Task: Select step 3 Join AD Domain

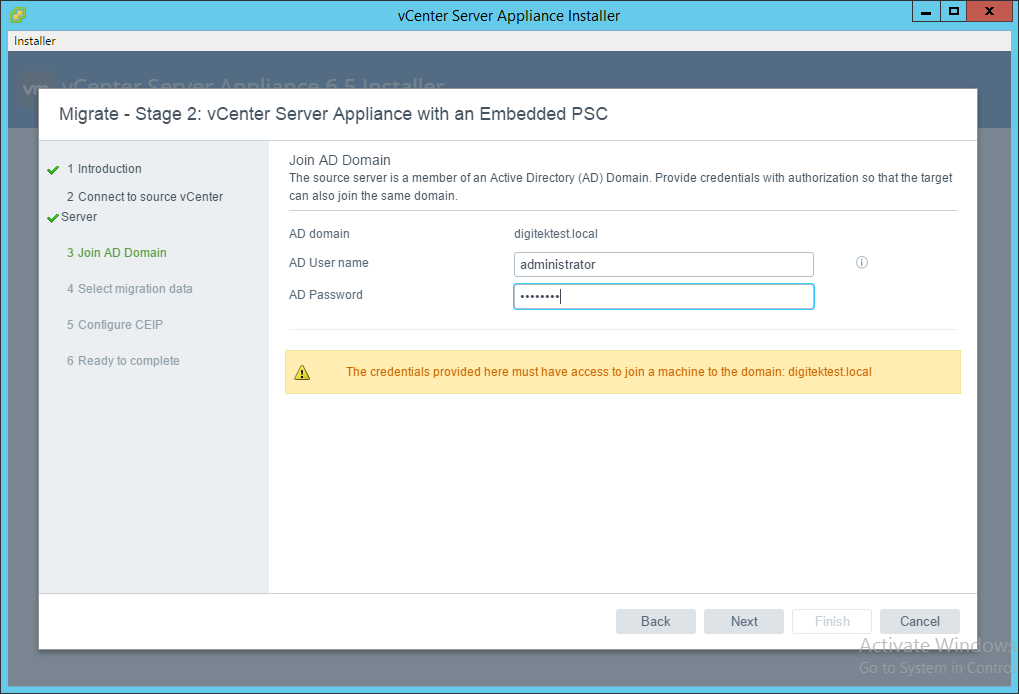Action: [x=116, y=253]
